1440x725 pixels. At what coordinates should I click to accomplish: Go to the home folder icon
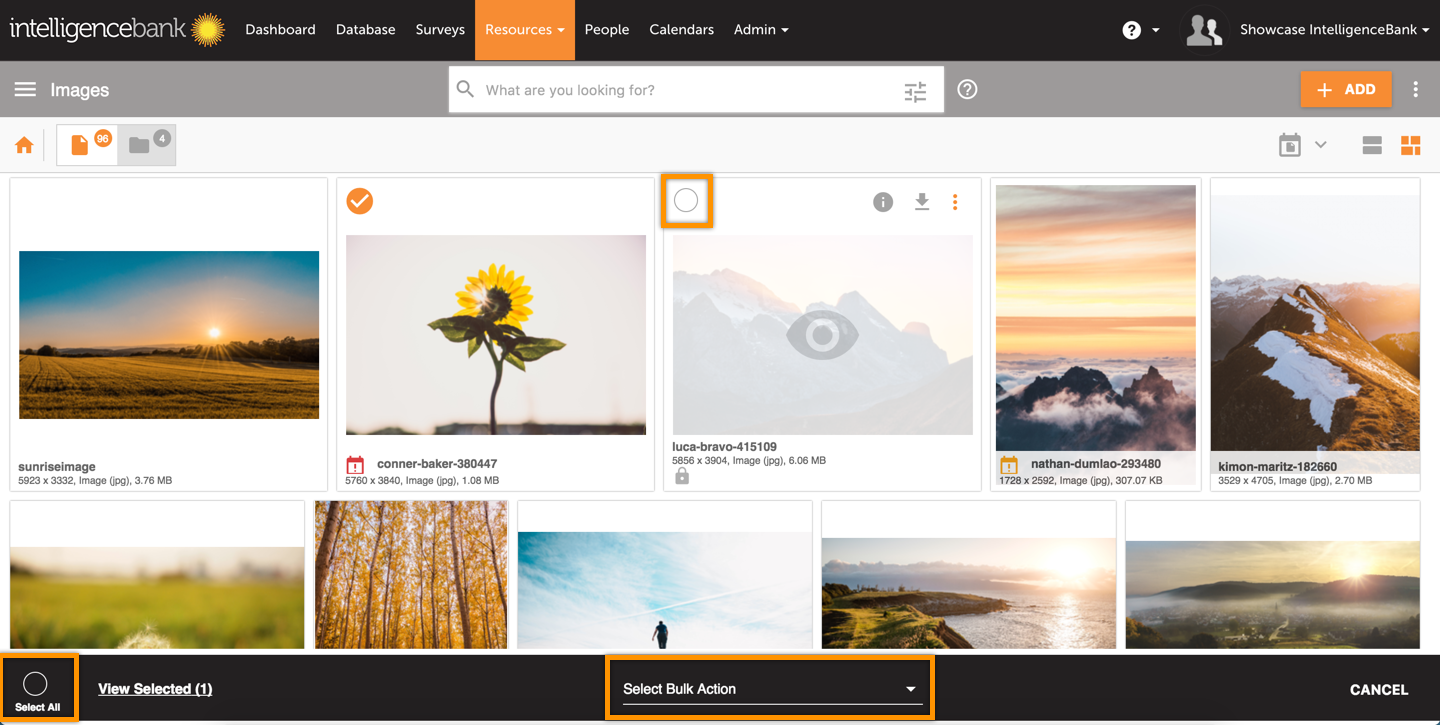click(24, 146)
